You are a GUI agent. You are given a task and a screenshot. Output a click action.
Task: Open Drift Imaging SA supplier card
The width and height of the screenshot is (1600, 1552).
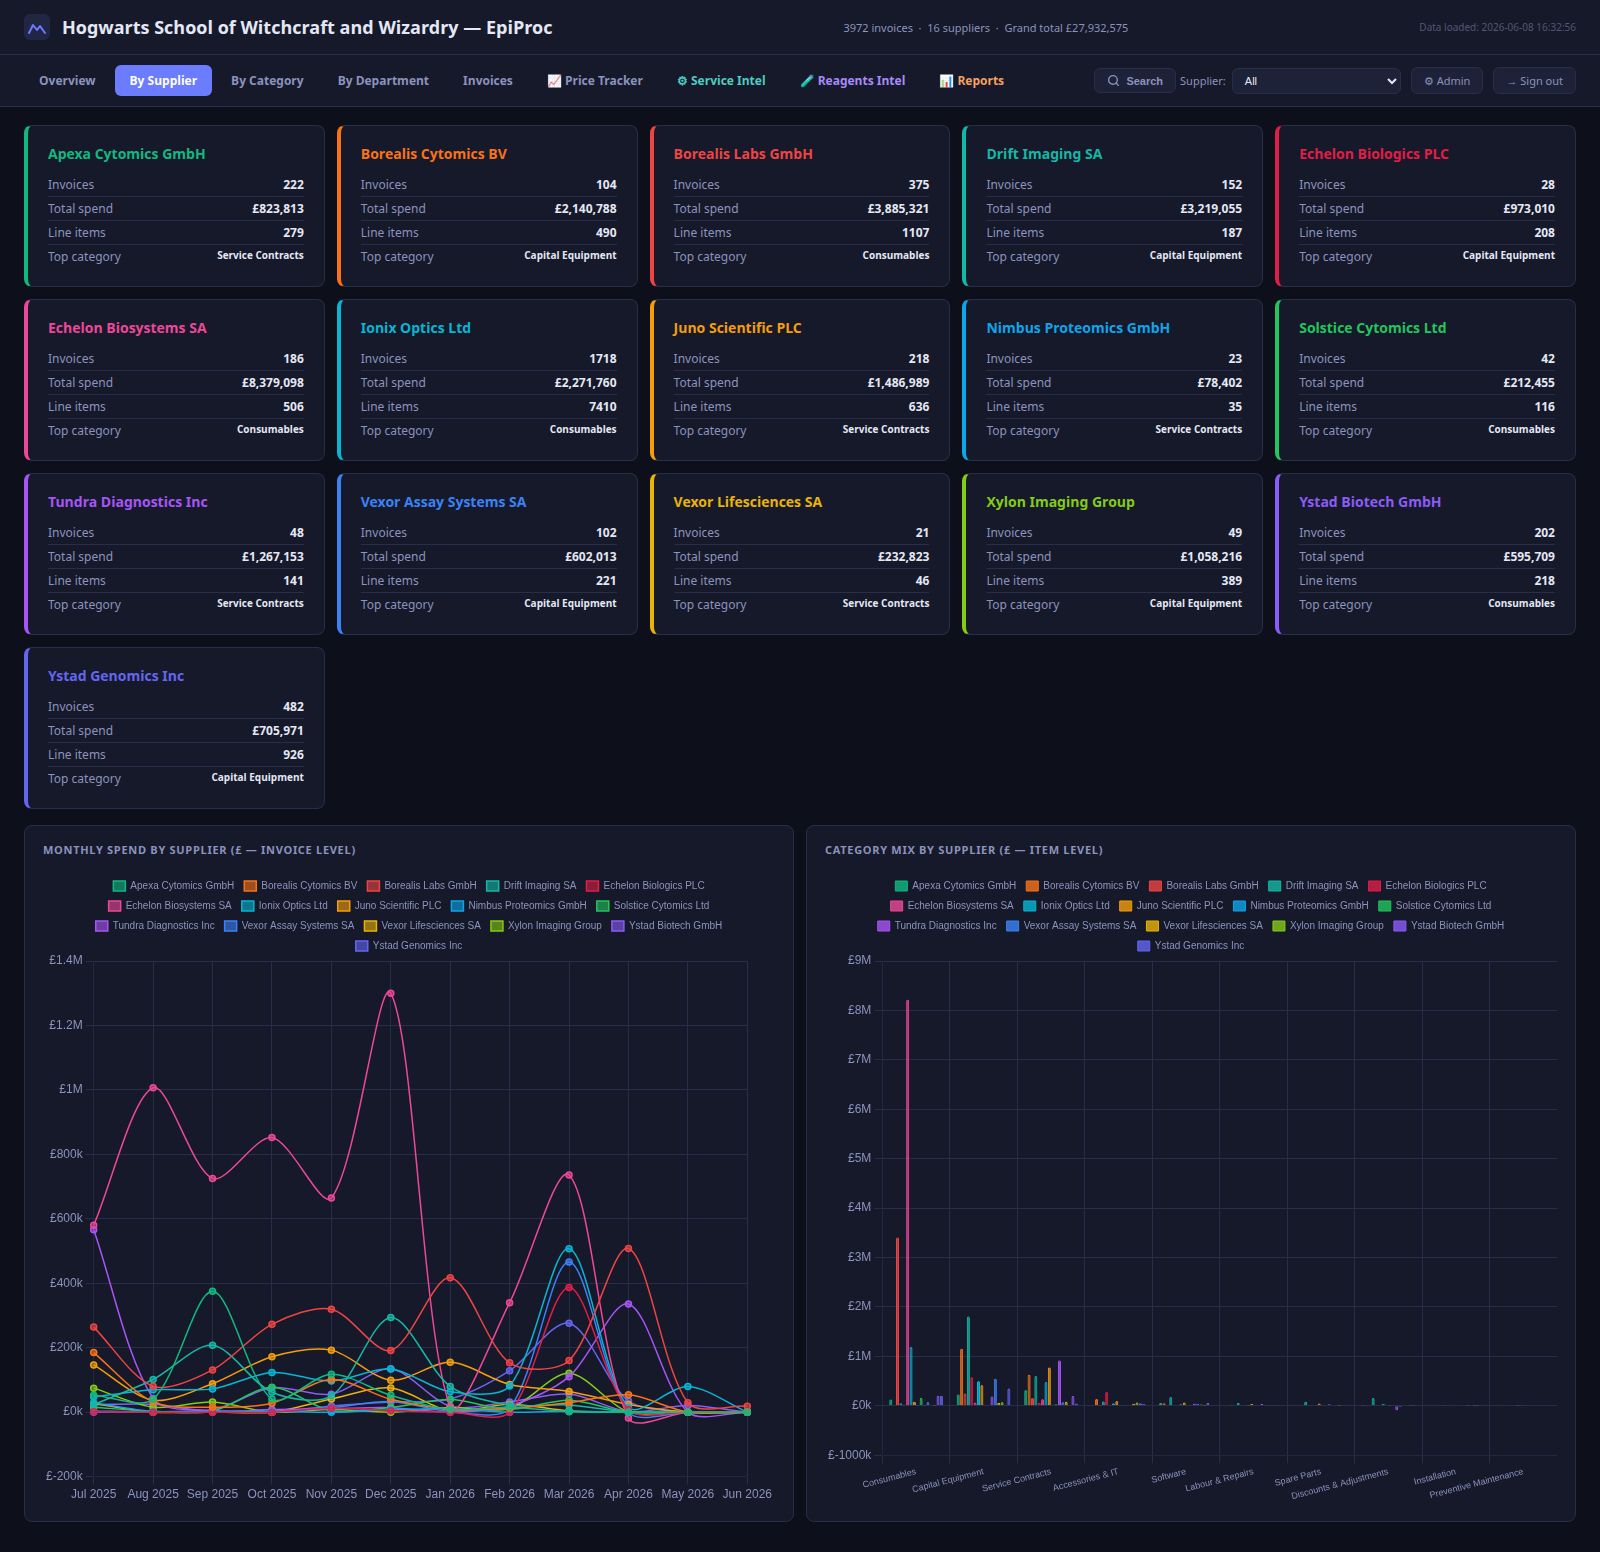coord(1113,206)
